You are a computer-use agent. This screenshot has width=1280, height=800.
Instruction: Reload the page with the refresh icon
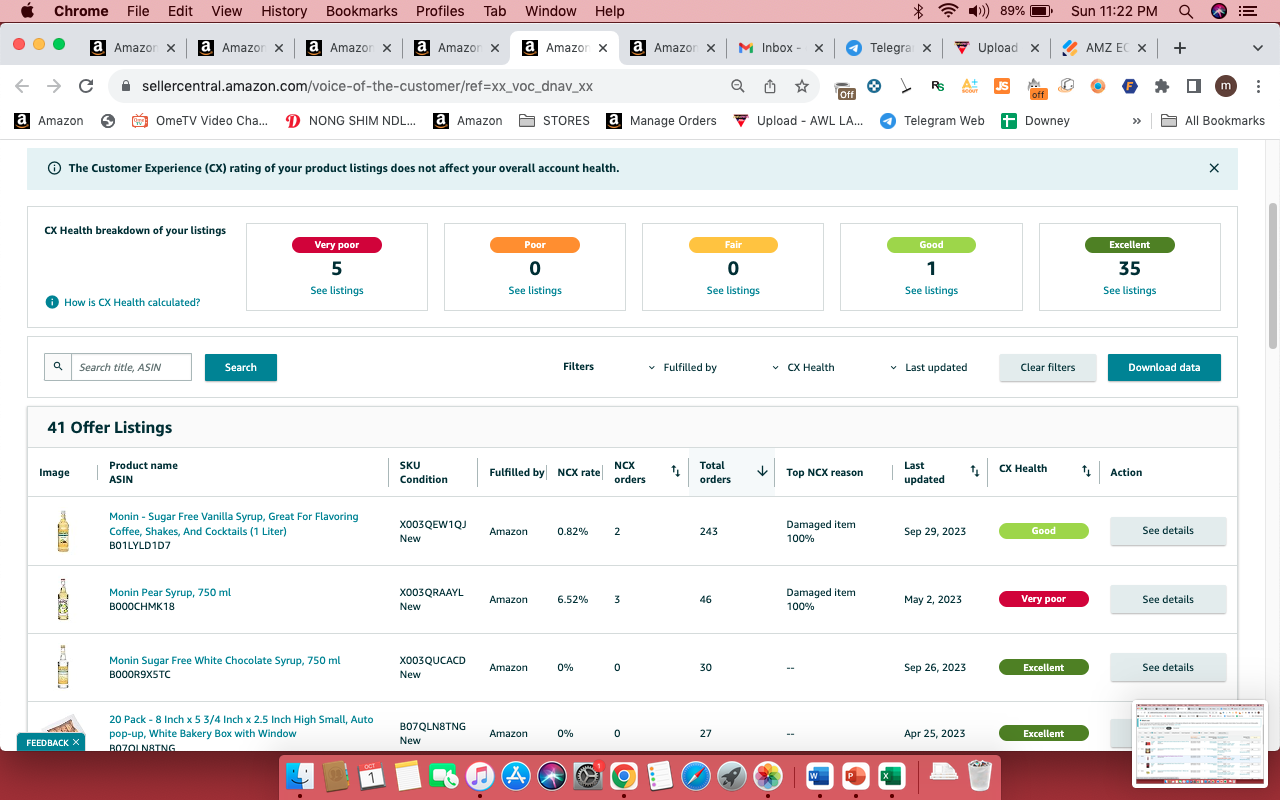click(x=86, y=86)
